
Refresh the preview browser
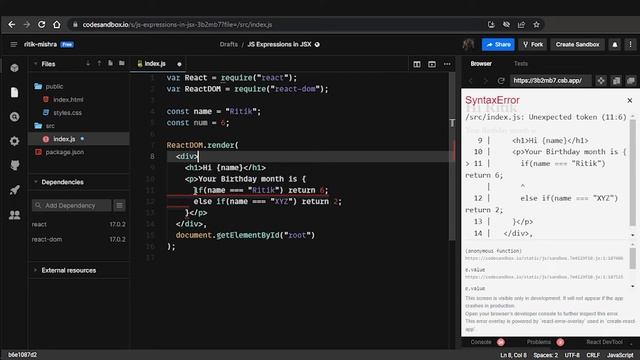(x=501, y=81)
